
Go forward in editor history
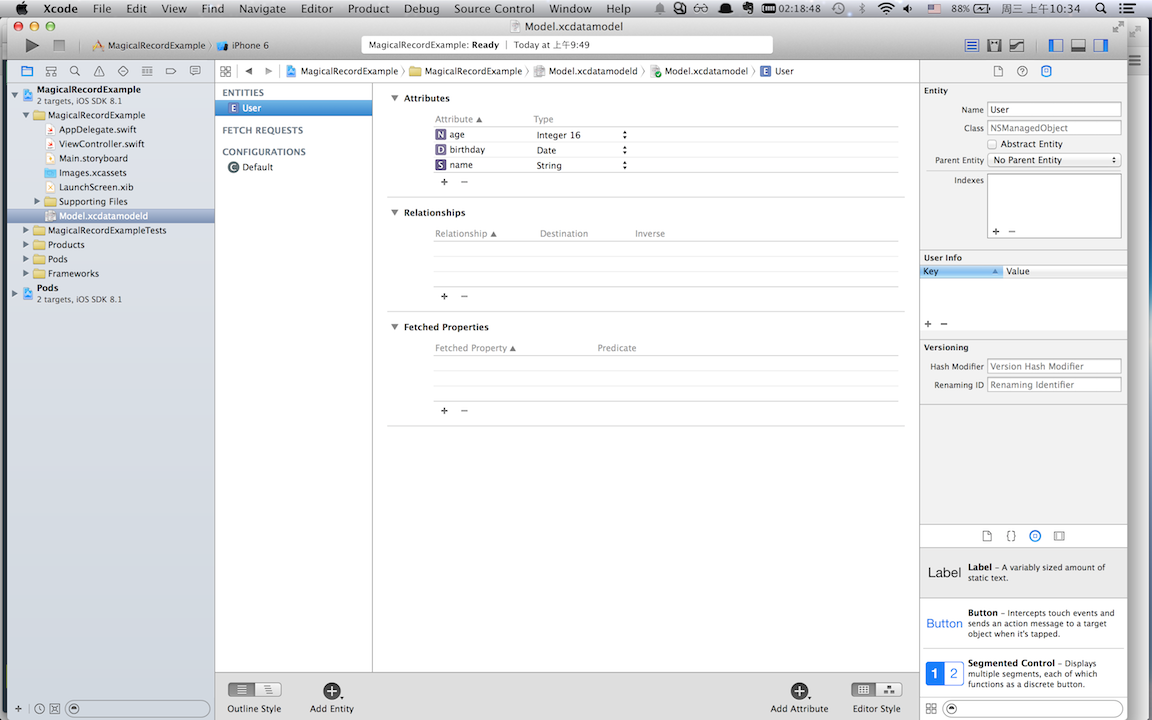pos(269,71)
